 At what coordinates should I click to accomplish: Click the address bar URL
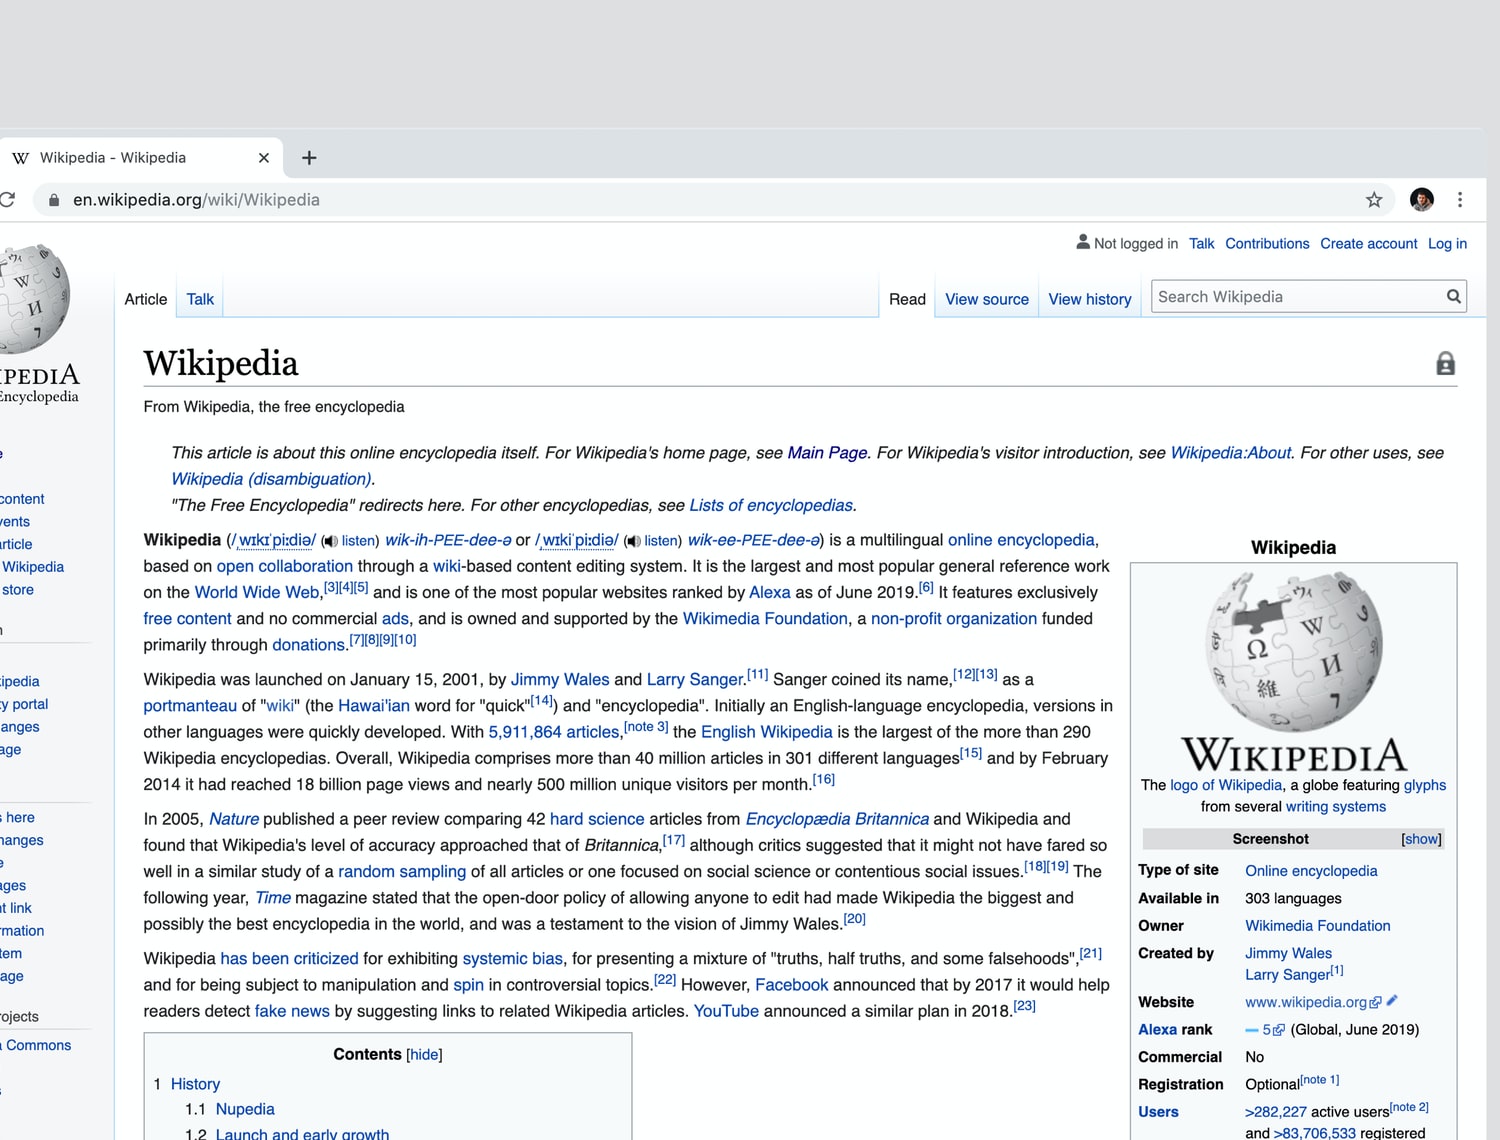[196, 200]
